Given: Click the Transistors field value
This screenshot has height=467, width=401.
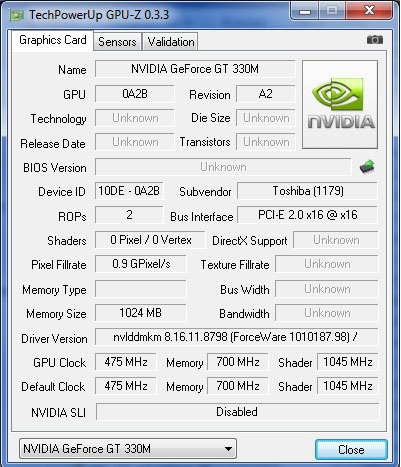Looking at the screenshot, I should [266, 142].
